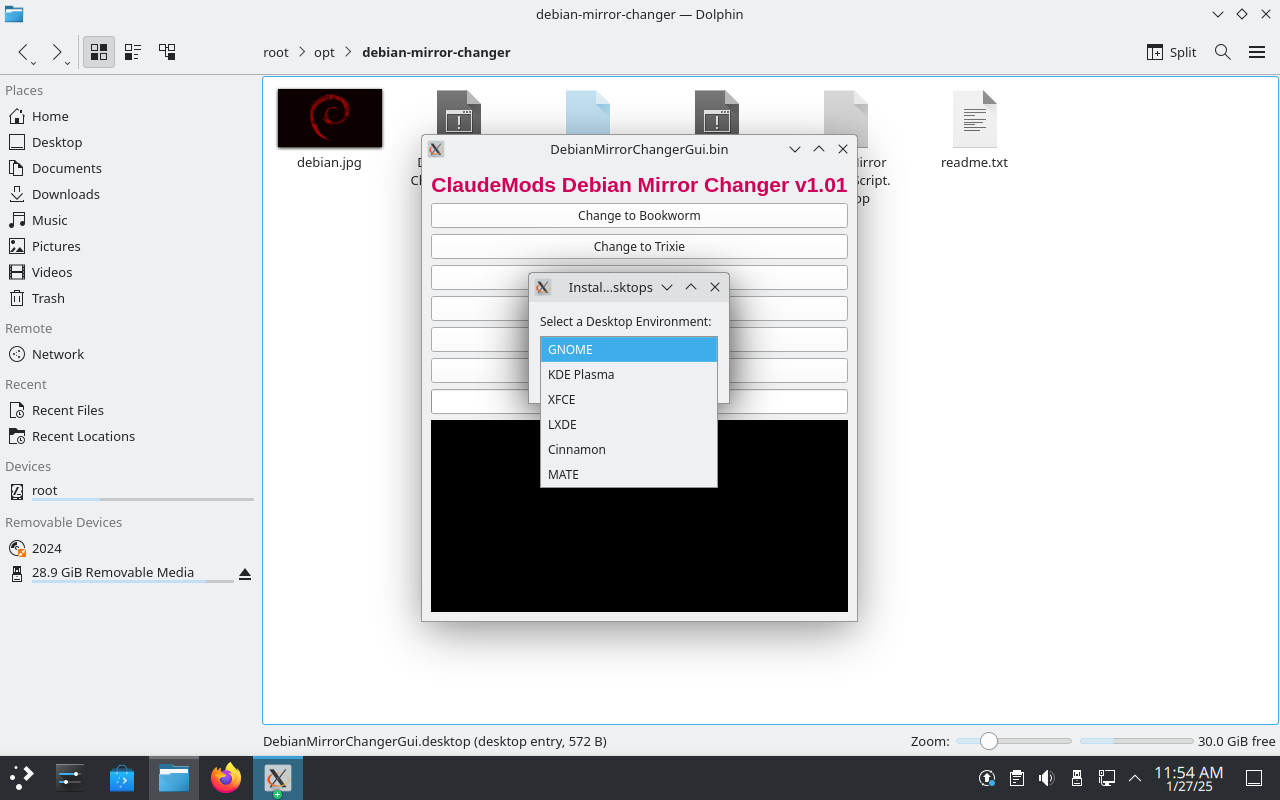
Task: Launch Firefox from taskbar
Action: tap(226, 777)
